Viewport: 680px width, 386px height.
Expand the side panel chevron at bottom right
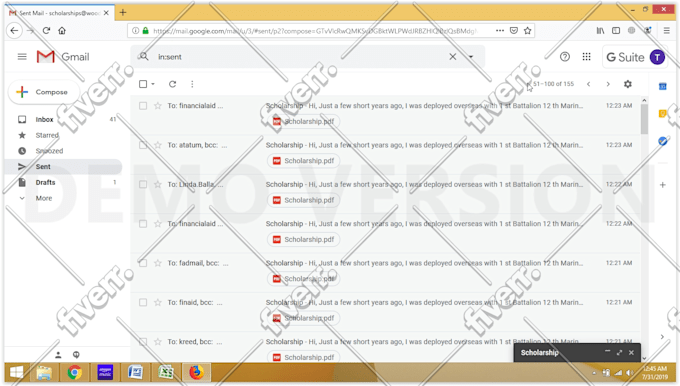click(662, 337)
